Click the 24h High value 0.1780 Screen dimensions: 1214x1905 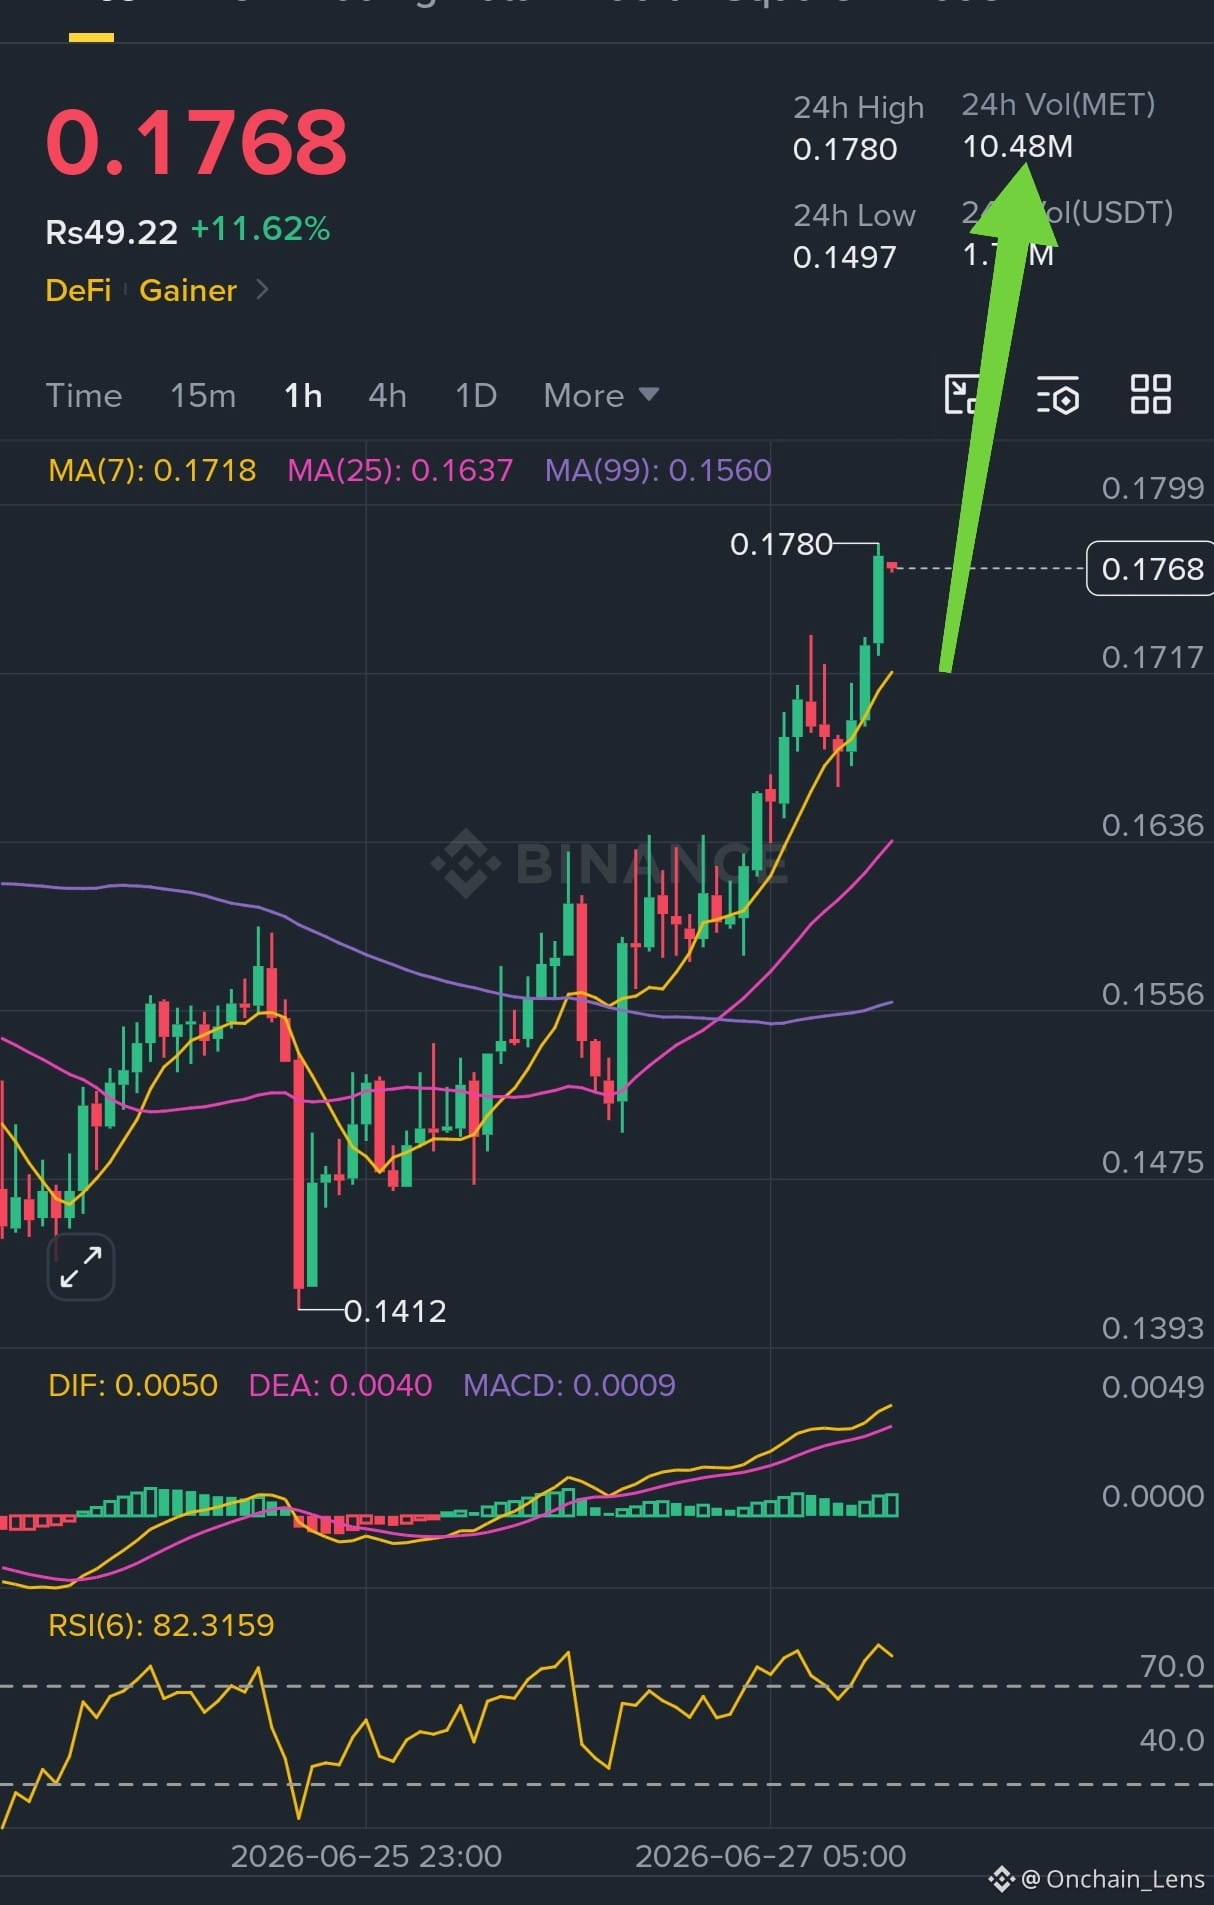click(845, 150)
